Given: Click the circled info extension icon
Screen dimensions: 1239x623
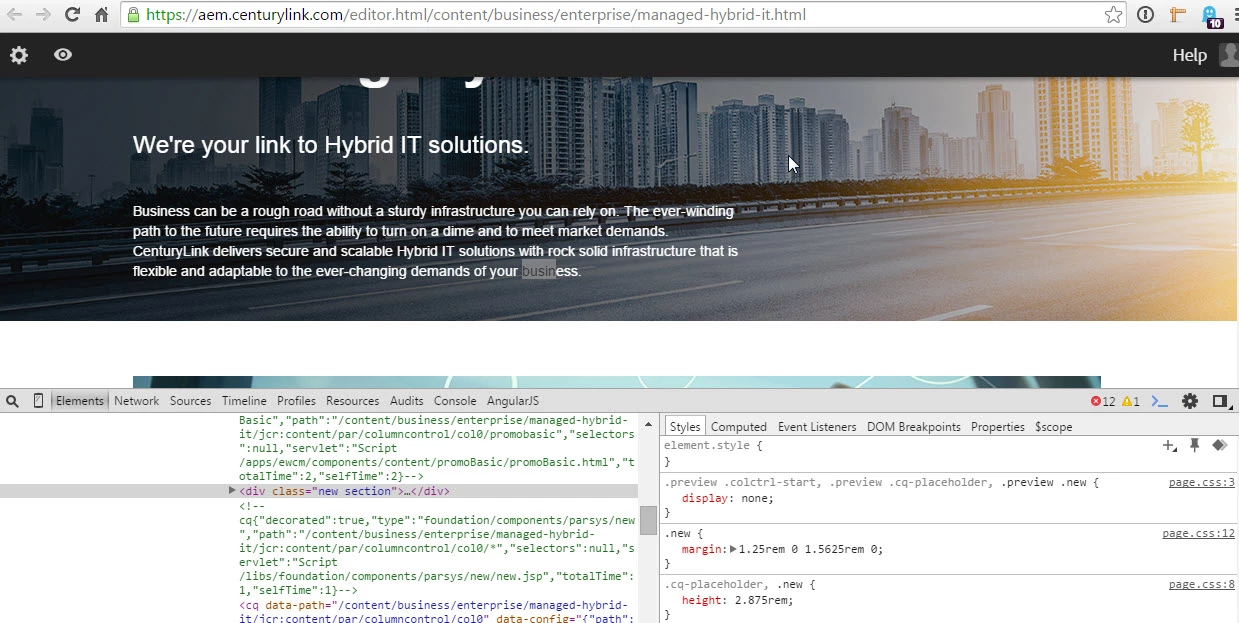Looking at the screenshot, I should click(1146, 15).
